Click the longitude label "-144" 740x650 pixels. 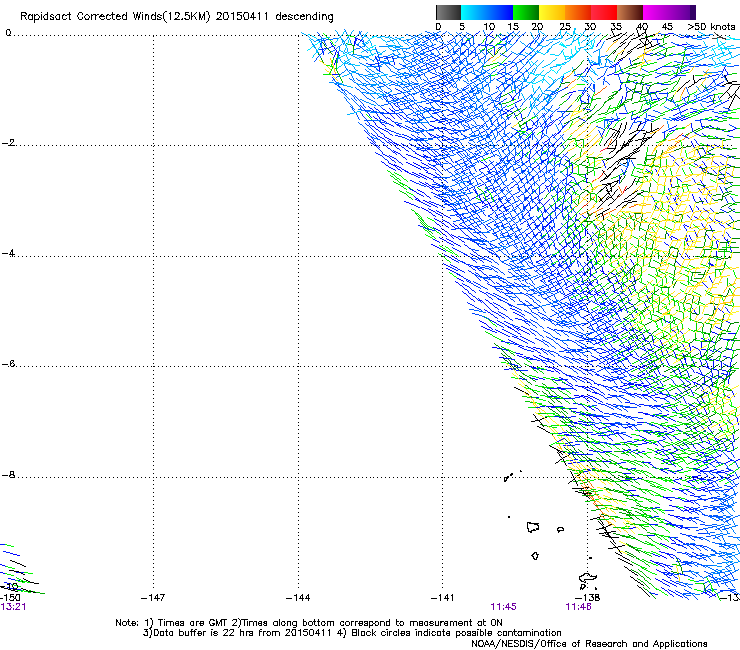pyautogui.click(x=298, y=598)
